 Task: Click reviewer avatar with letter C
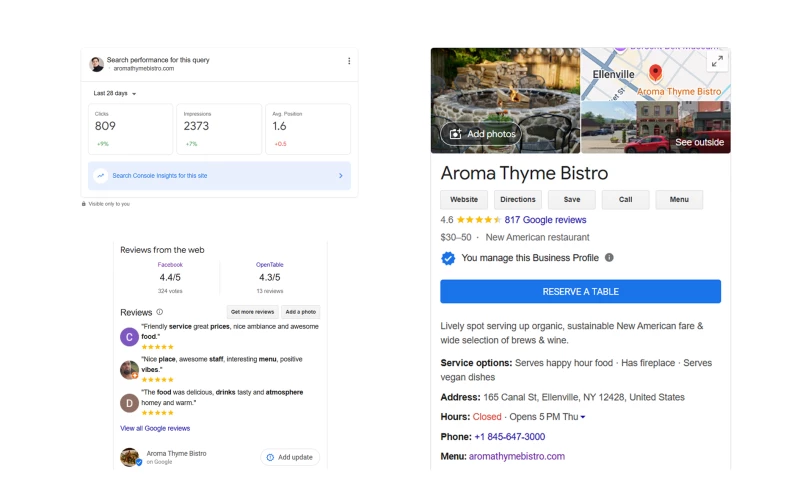click(129, 337)
